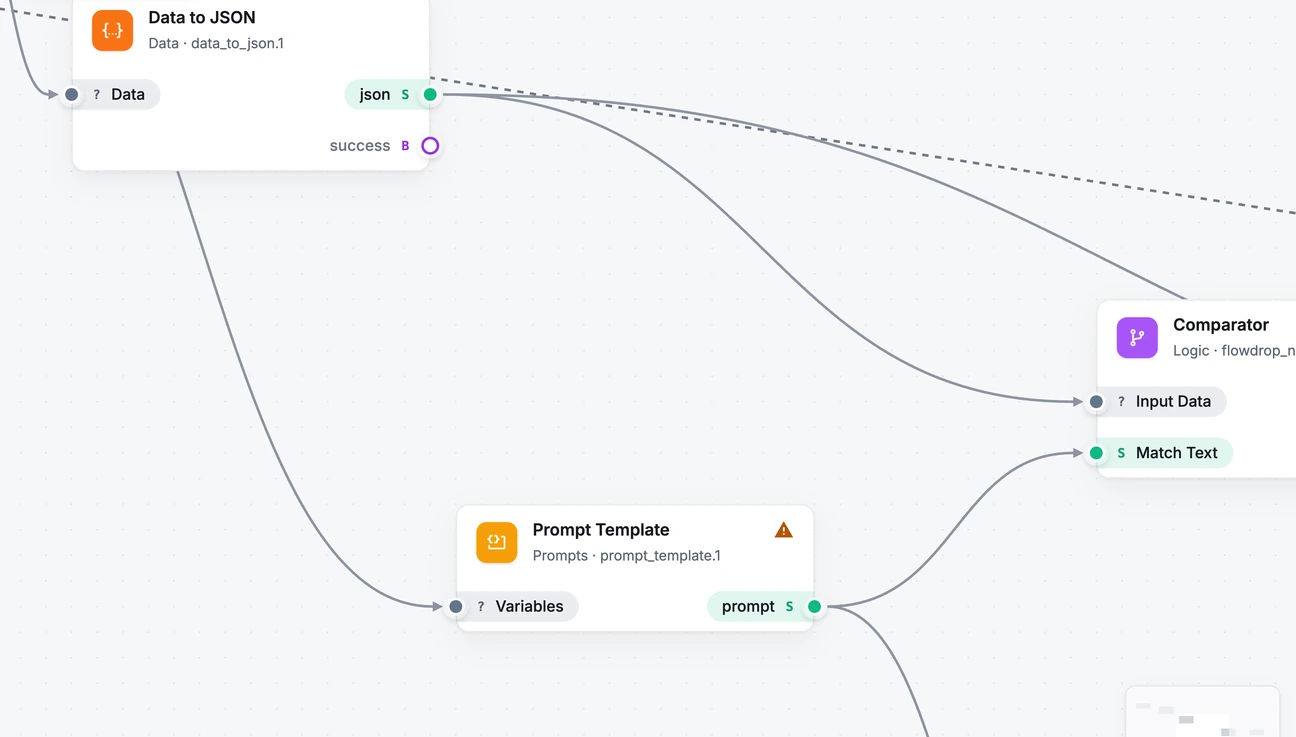Click the purple Comparator branch icon
1296x737 pixels.
click(1137, 338)
